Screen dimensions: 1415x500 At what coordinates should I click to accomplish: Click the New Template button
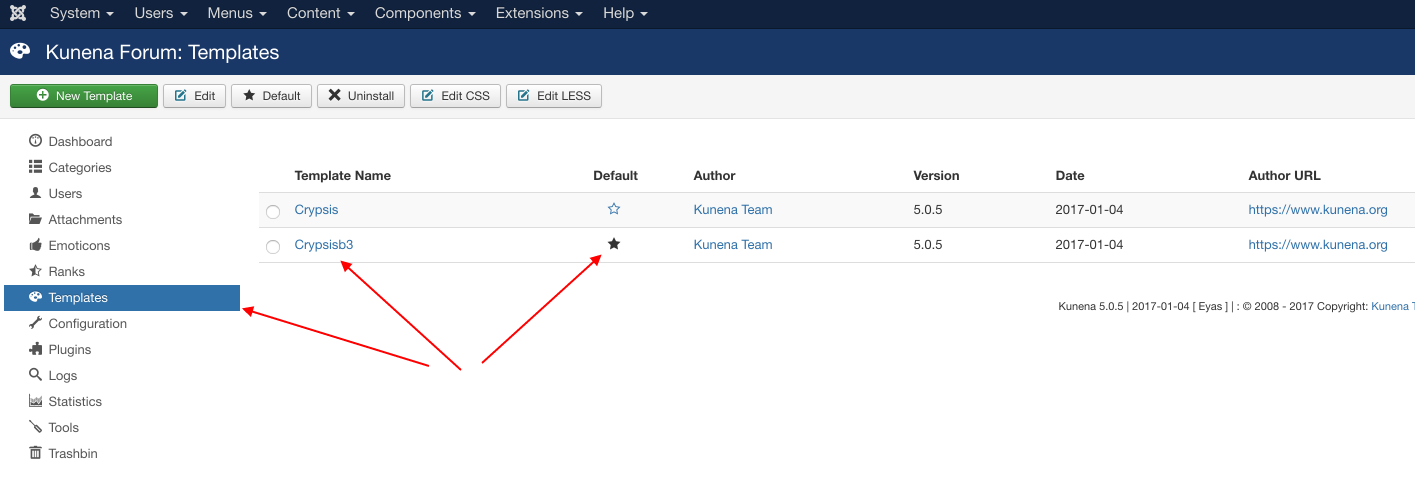[x=84, y=96]
